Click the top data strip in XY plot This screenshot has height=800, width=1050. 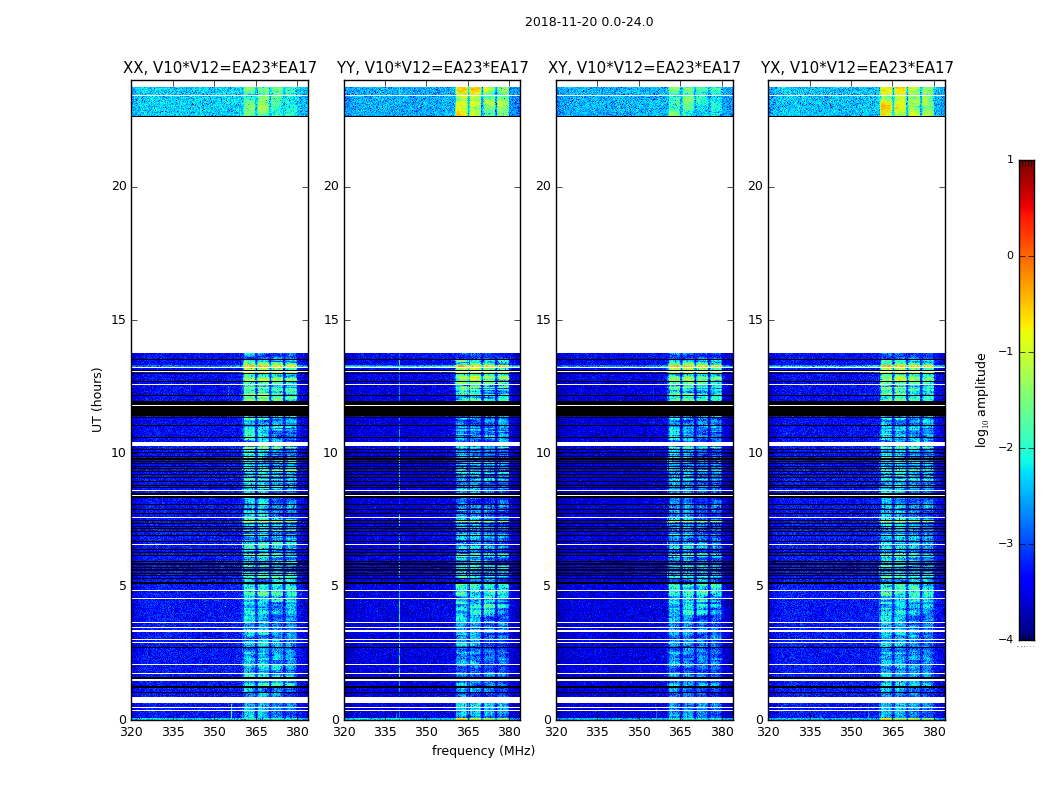[644, 101]
